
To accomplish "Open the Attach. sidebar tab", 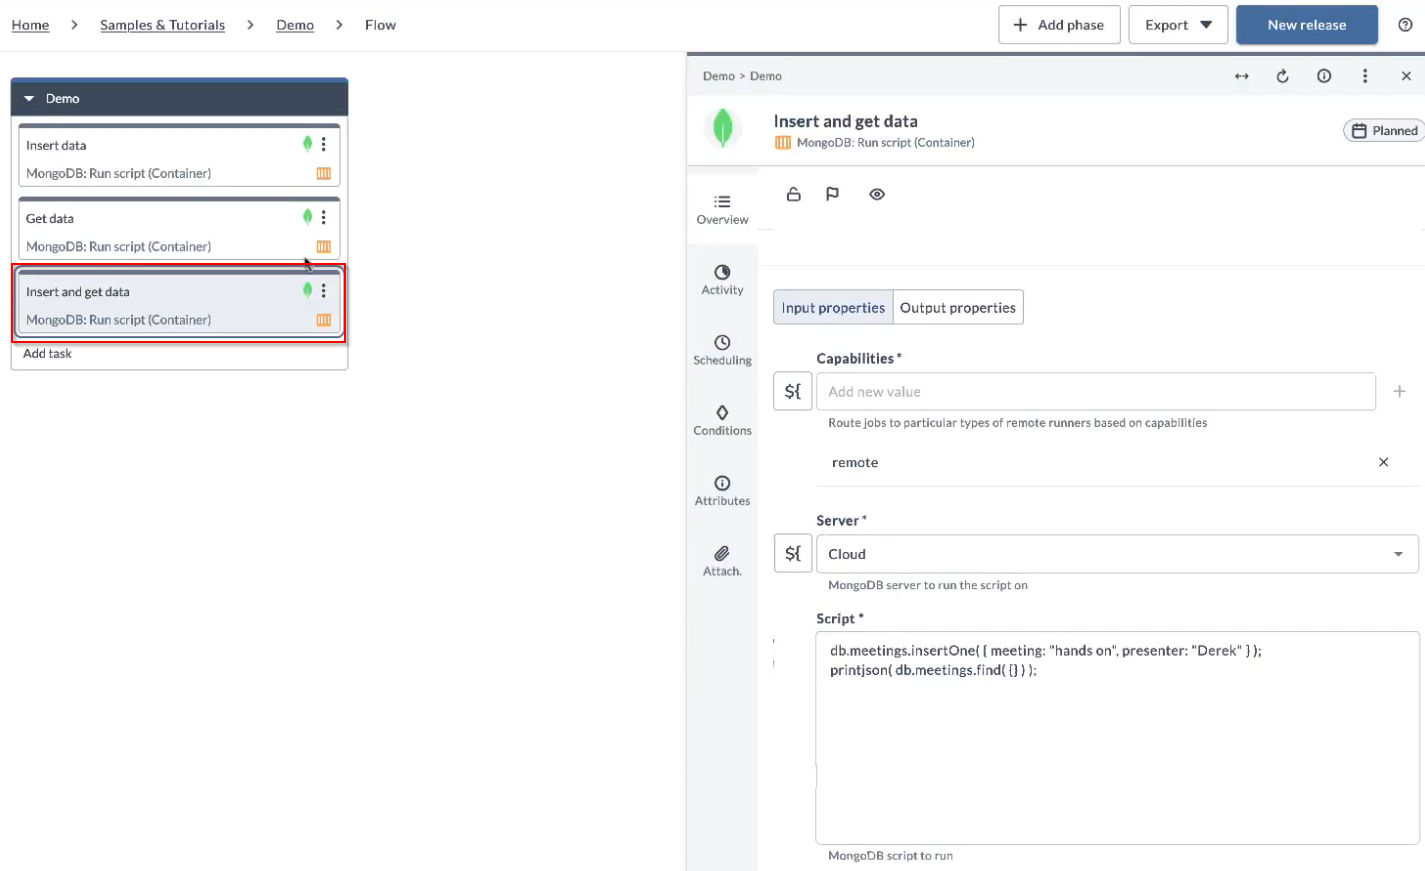I will (x=722, y=561).
